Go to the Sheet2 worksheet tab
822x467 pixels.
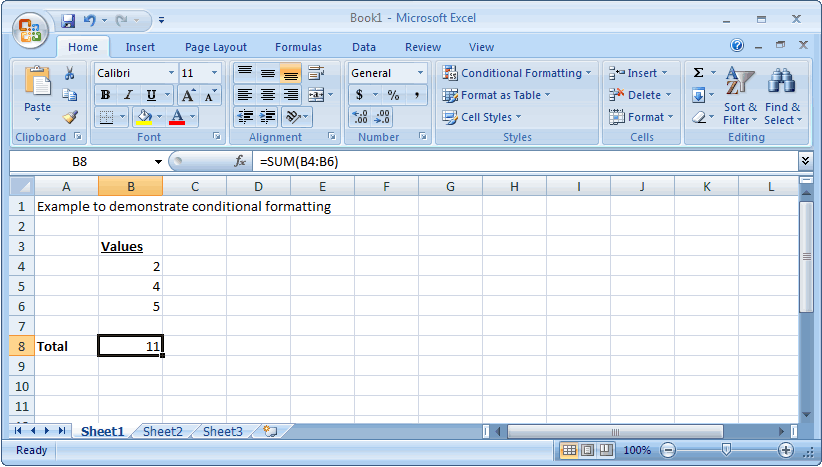click(163, 431)
